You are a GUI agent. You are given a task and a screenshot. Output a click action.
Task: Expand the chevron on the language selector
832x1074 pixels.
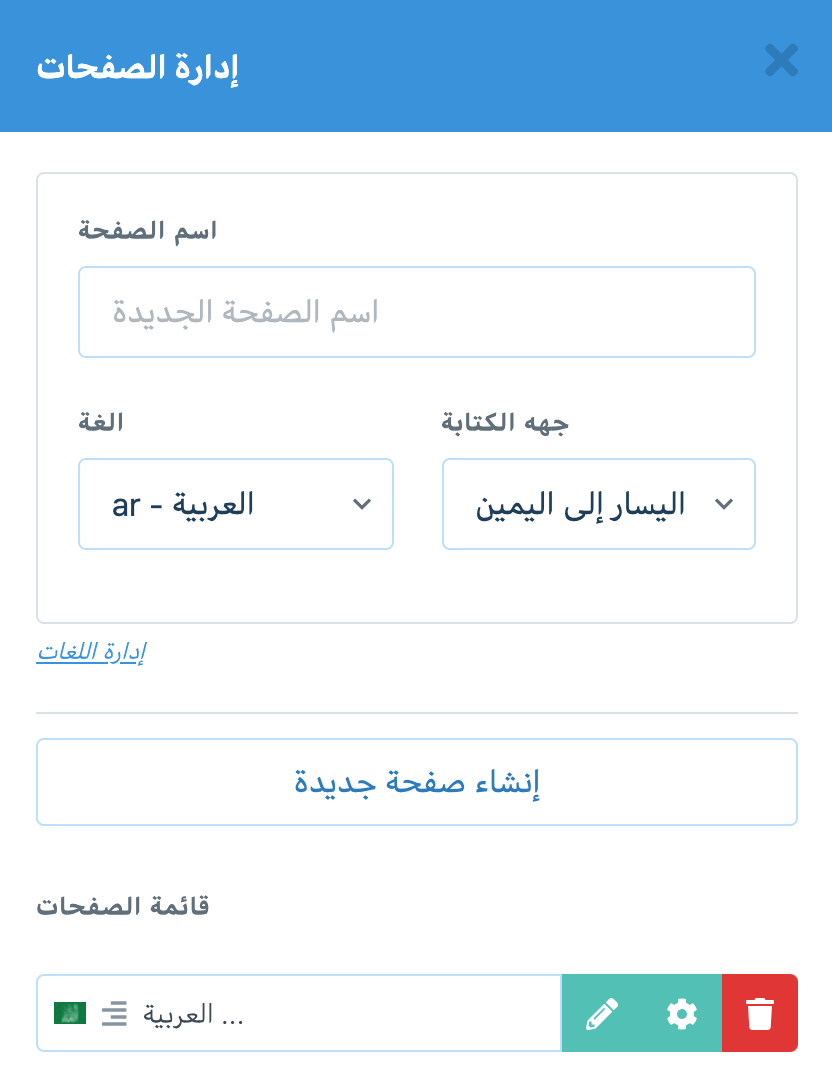362,505
